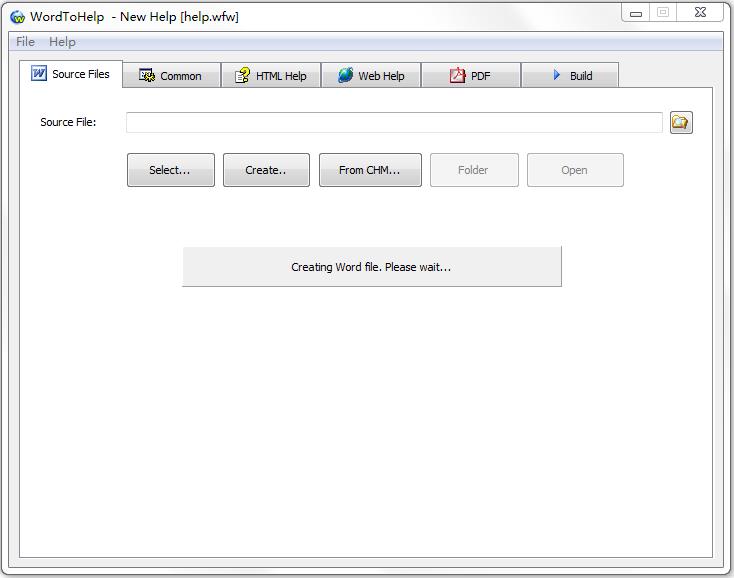Image resolution: width=734 pixels, height=578 pixels.
Task: Click the Source File: label
Action: point(68,122)
